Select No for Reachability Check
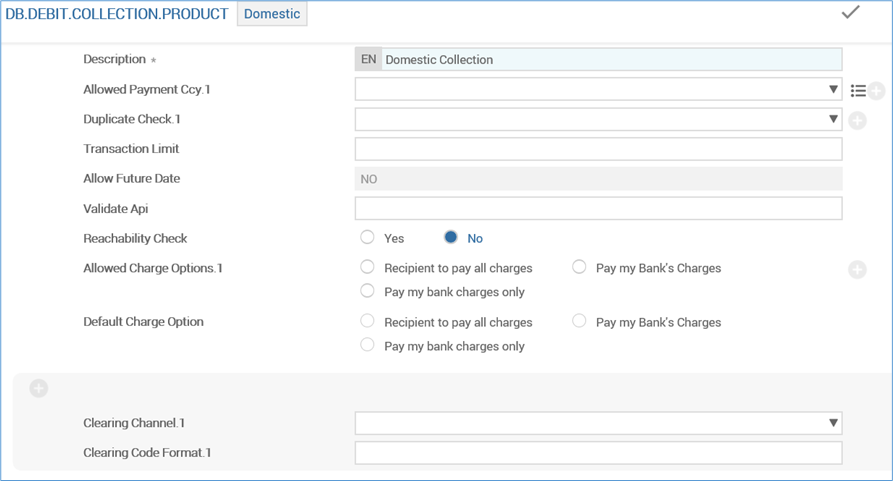Viewport: 893px width, 481px height. pyautogui.click(x=451, y=238)
